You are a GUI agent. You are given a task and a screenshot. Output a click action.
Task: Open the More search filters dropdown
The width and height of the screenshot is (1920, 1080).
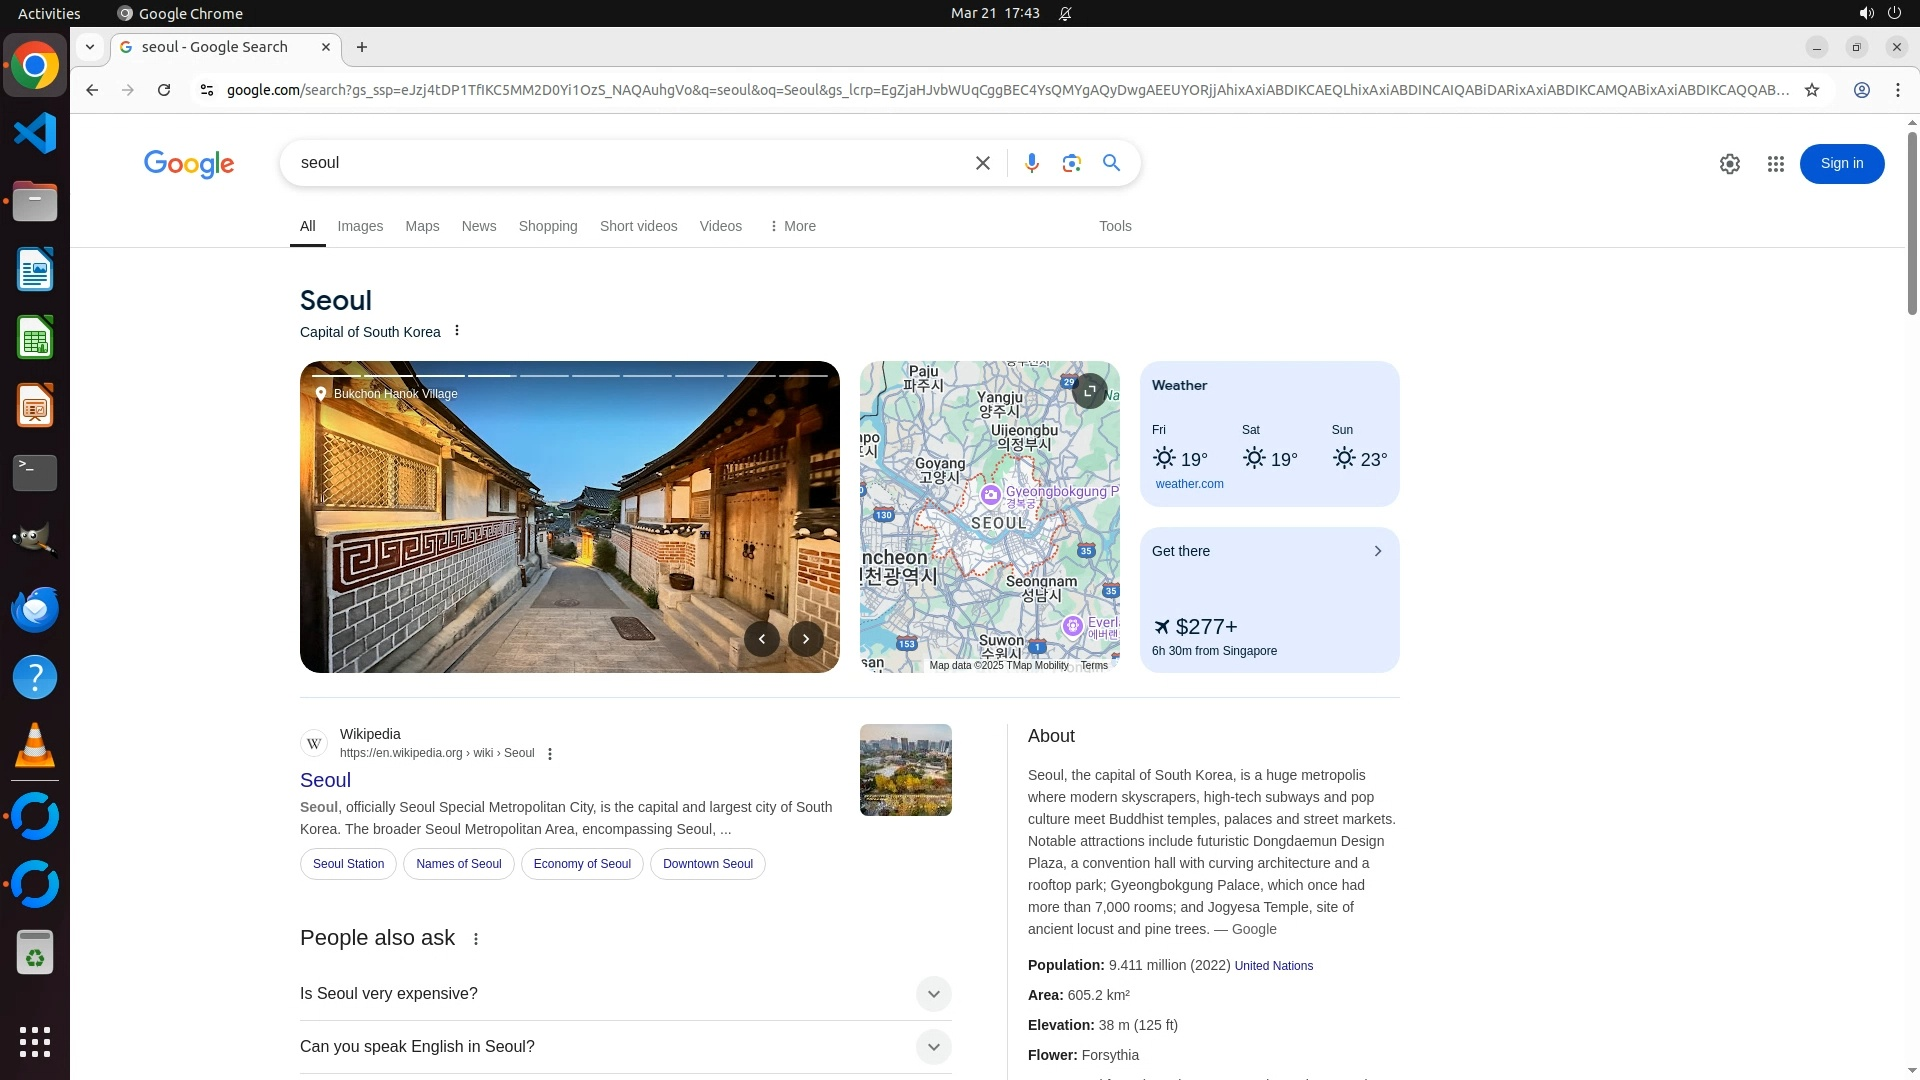[792, 226]
